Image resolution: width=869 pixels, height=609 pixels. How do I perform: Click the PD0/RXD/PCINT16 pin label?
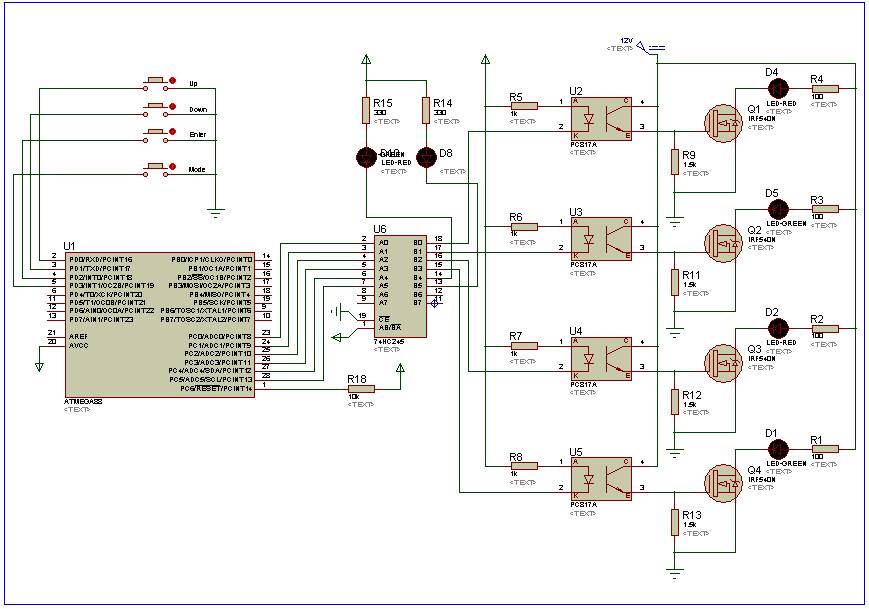100,259
